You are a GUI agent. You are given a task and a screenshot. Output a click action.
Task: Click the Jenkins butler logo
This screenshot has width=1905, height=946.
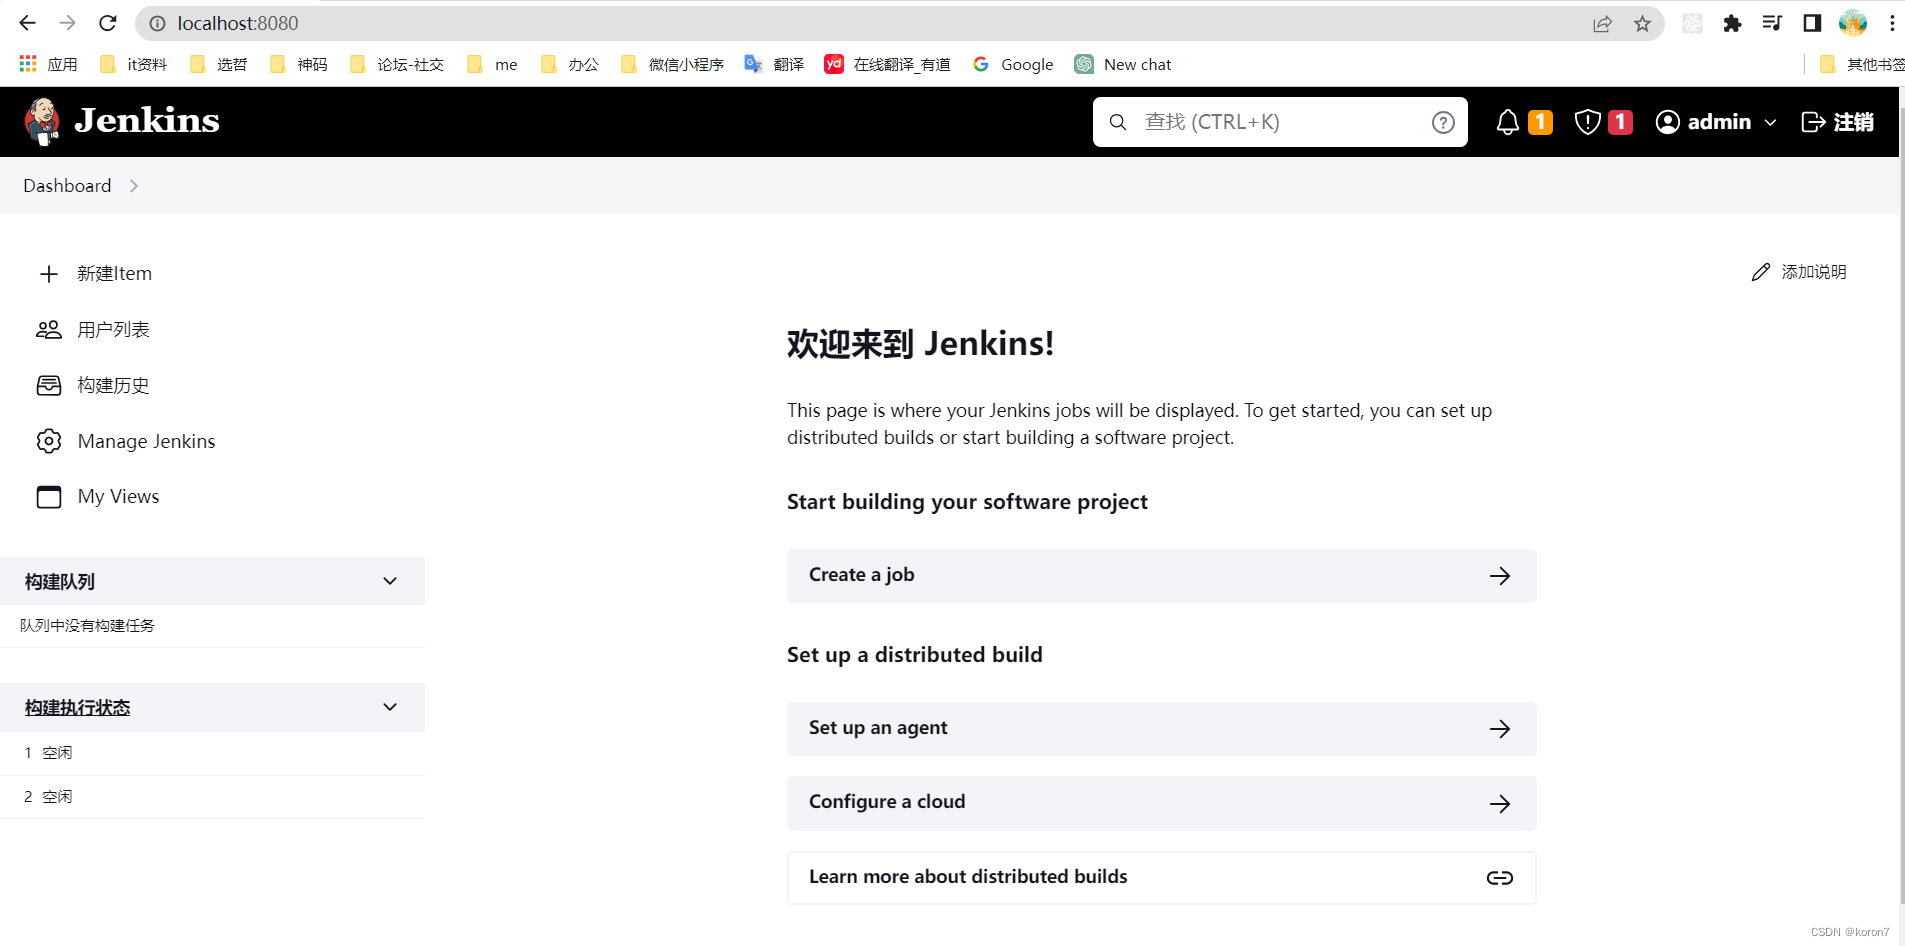point(42,122)
